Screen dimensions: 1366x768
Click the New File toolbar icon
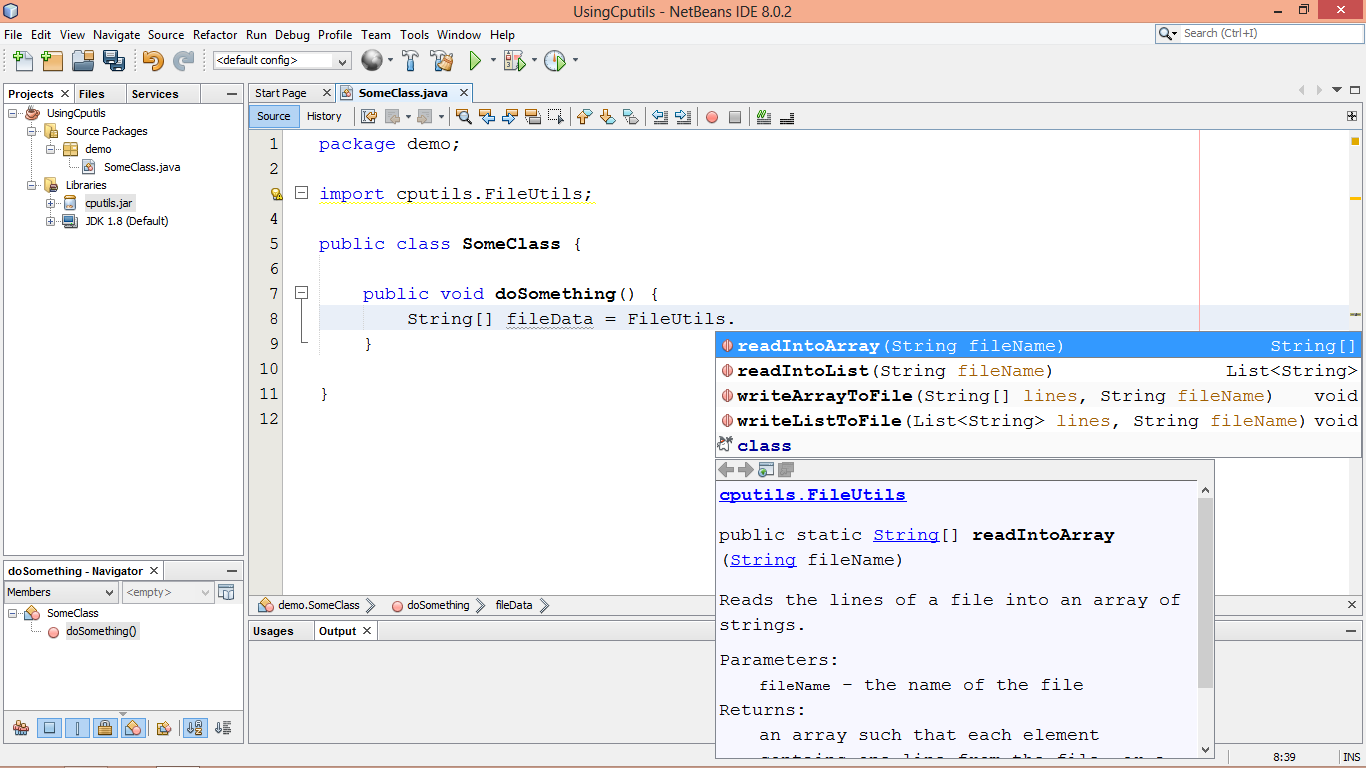point(21,61)
